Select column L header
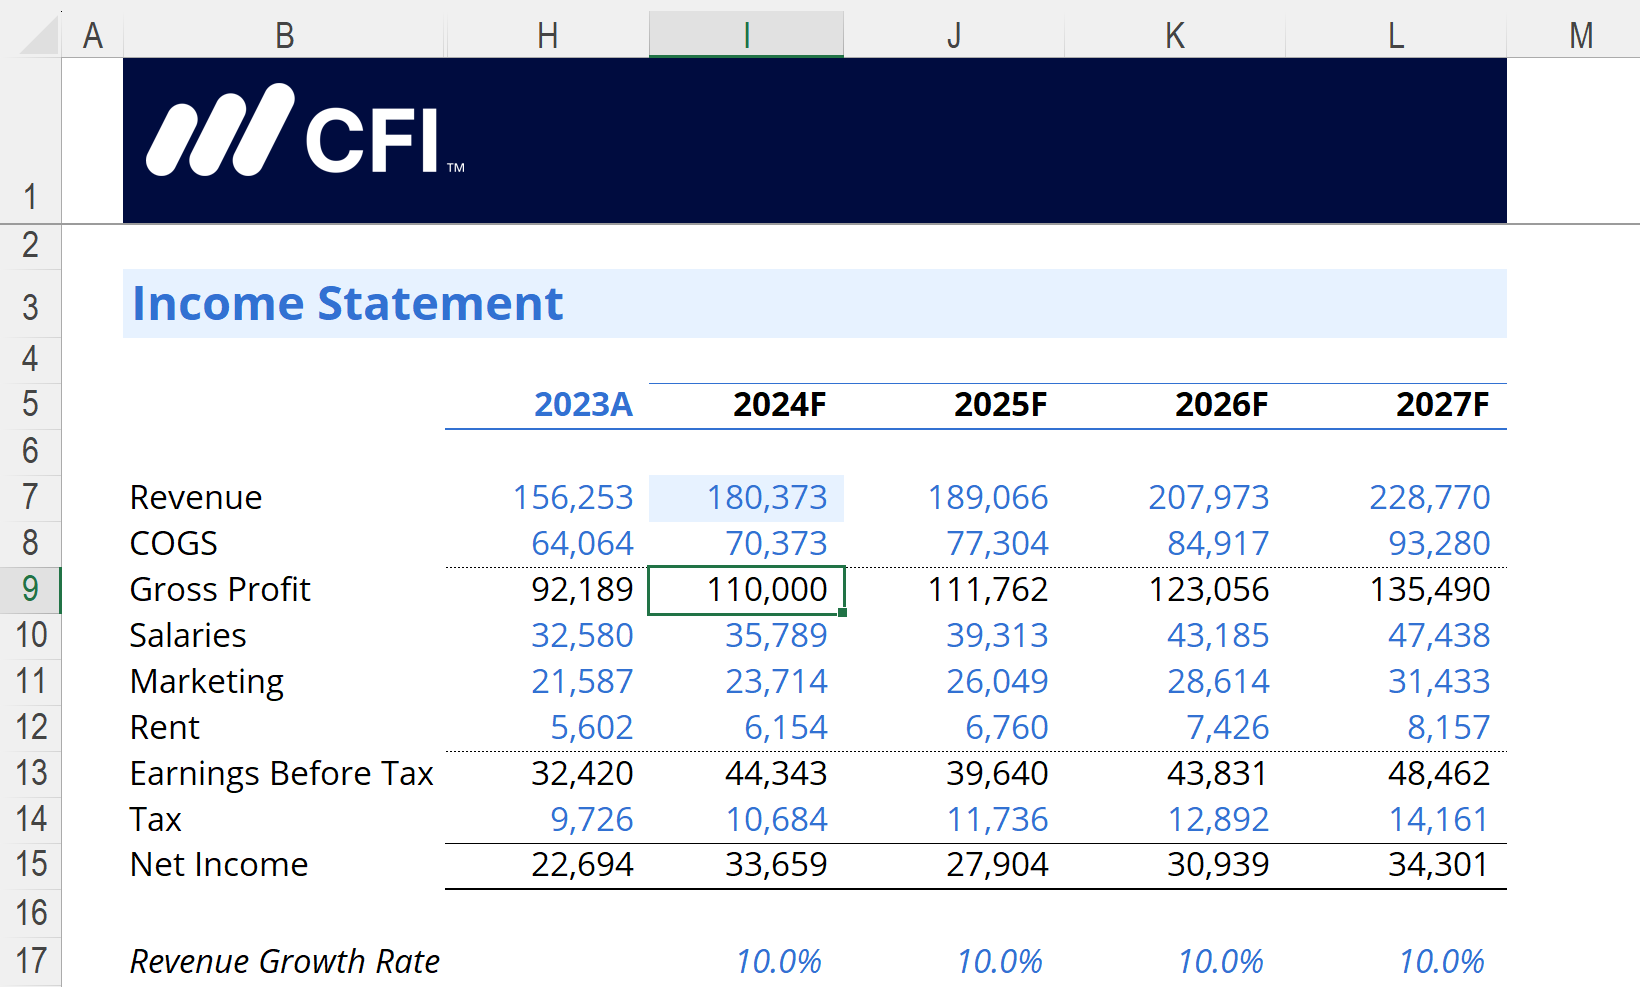 (1395, 36)
